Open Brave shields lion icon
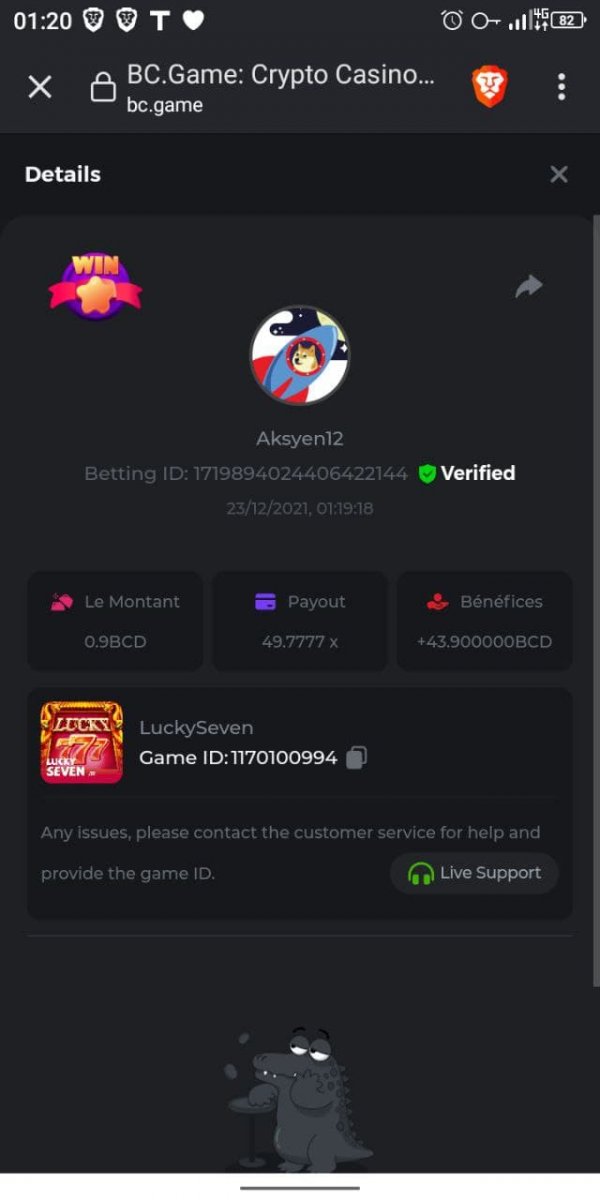Screen dimensions: 600x1200 [490, 87]
